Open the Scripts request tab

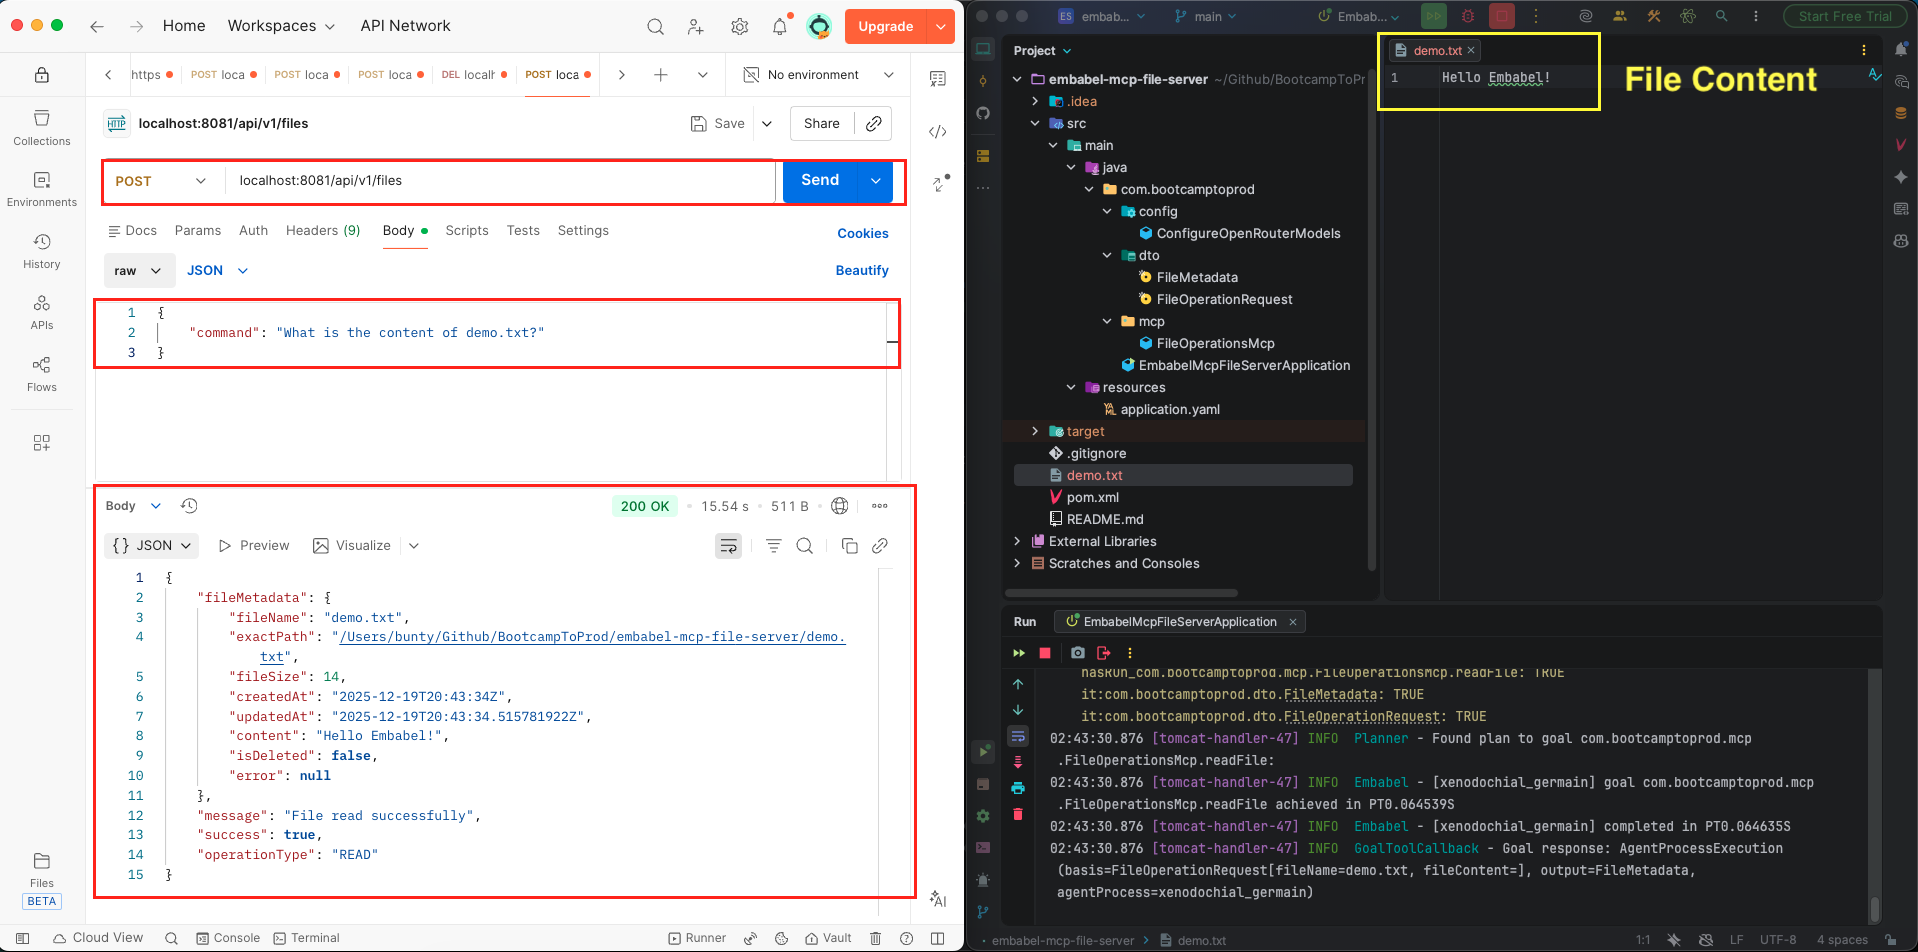tap(466, 231)
